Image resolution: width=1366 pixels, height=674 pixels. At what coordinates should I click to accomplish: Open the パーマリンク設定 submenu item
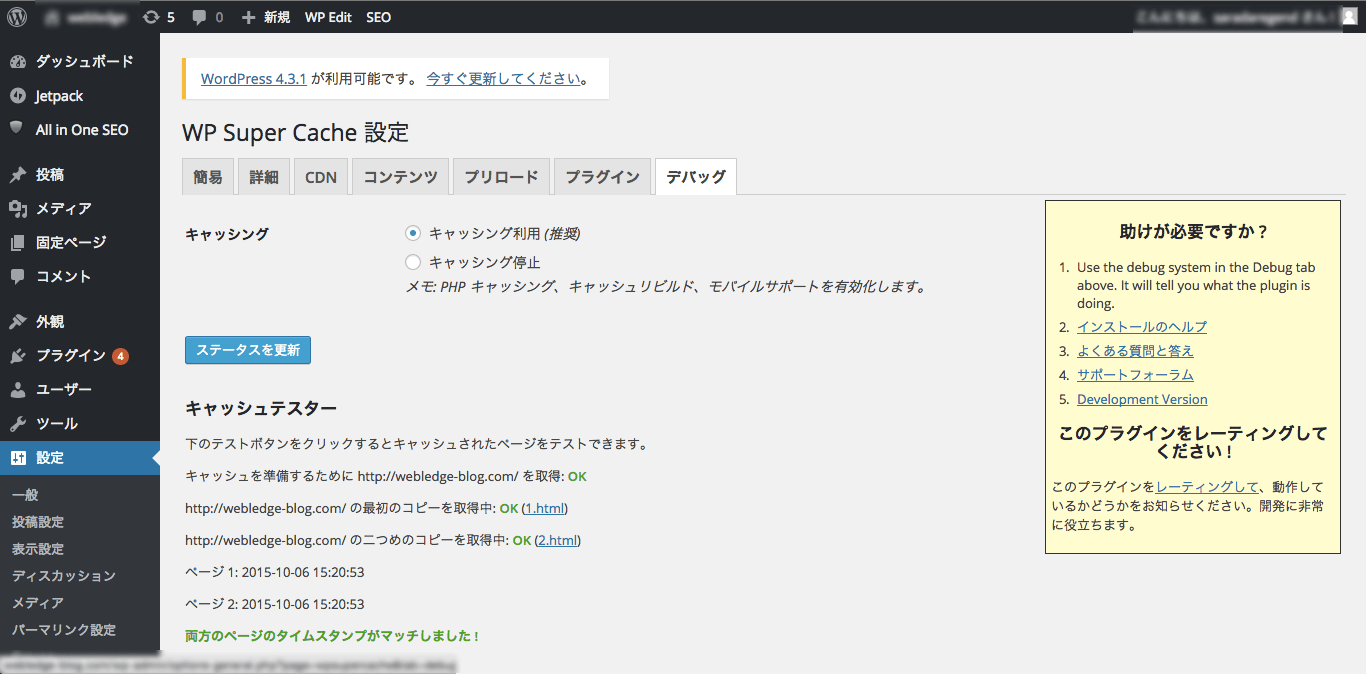(x=64, y=630)
